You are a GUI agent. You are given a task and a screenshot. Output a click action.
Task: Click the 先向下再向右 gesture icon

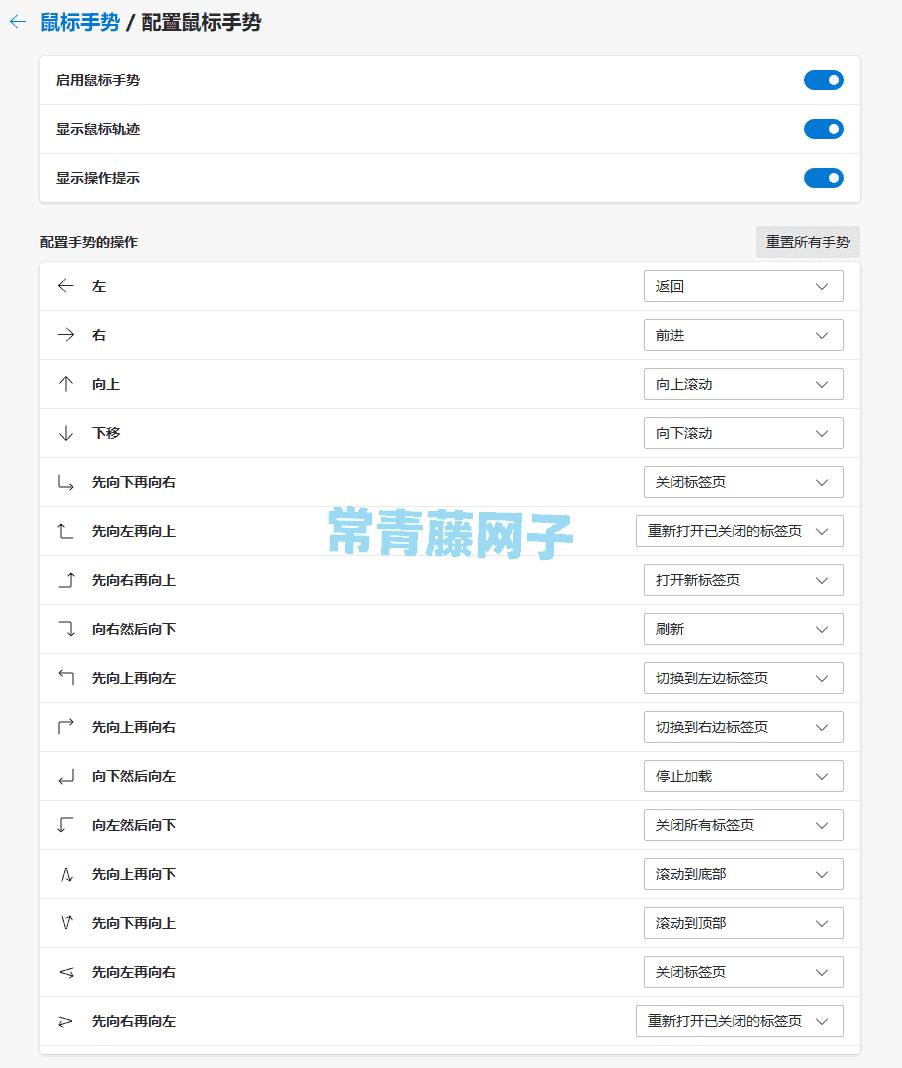pyautogui.click(x=66, y=482)
